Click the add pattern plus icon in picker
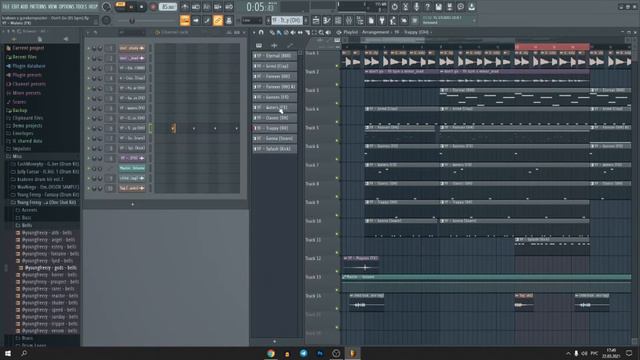Image resolution: width=640 pixels, height=360 pixels. click(274, 341)
